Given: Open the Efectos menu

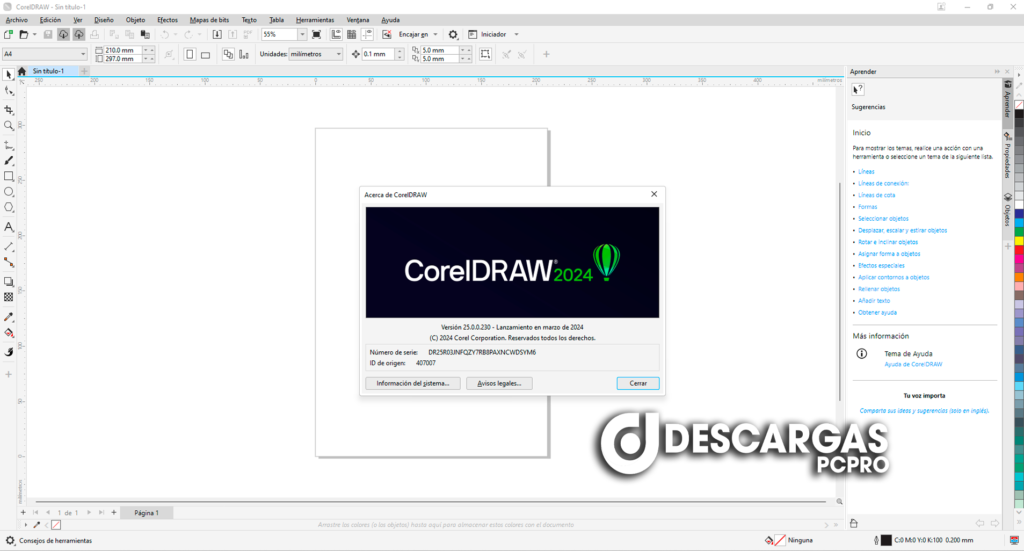Looking at the screenshot, I should (x=167, y=20).
